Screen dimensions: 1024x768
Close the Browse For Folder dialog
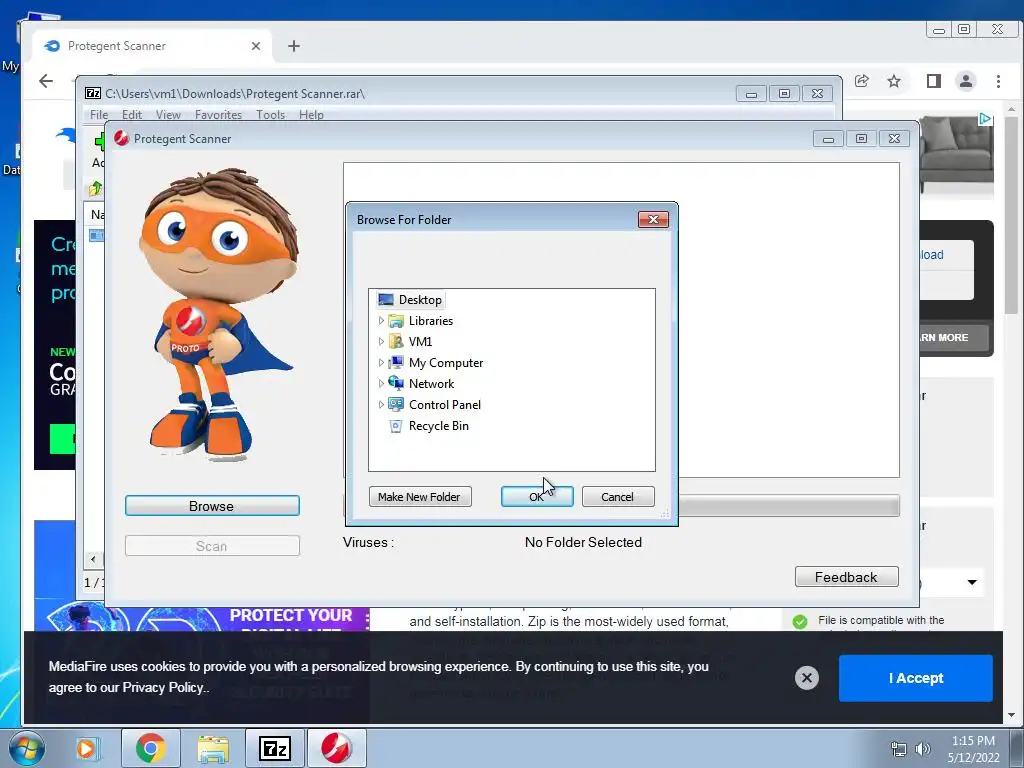(x=653, y=219)
